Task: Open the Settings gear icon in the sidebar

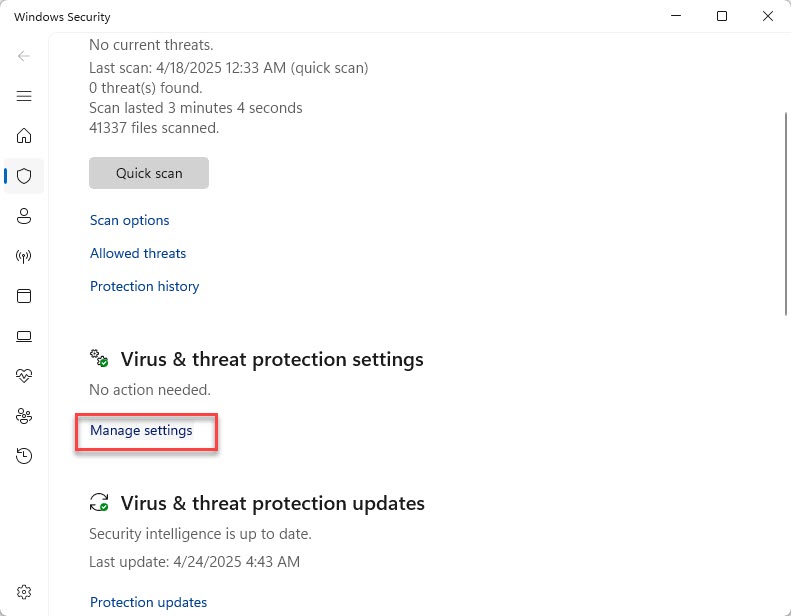Action: click(x=24, y=592)
